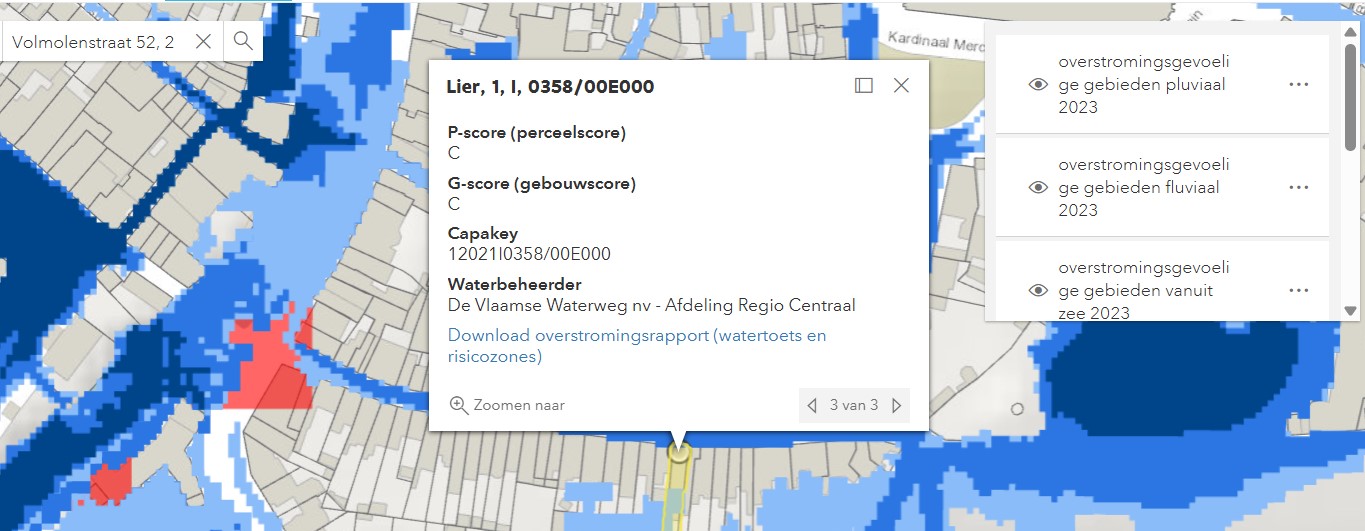Viewport: 1365px width, 531px height.
Task: Toggle eye icon for 'vanuit zee 2023' layer
Action: [x=1038, y=290]
